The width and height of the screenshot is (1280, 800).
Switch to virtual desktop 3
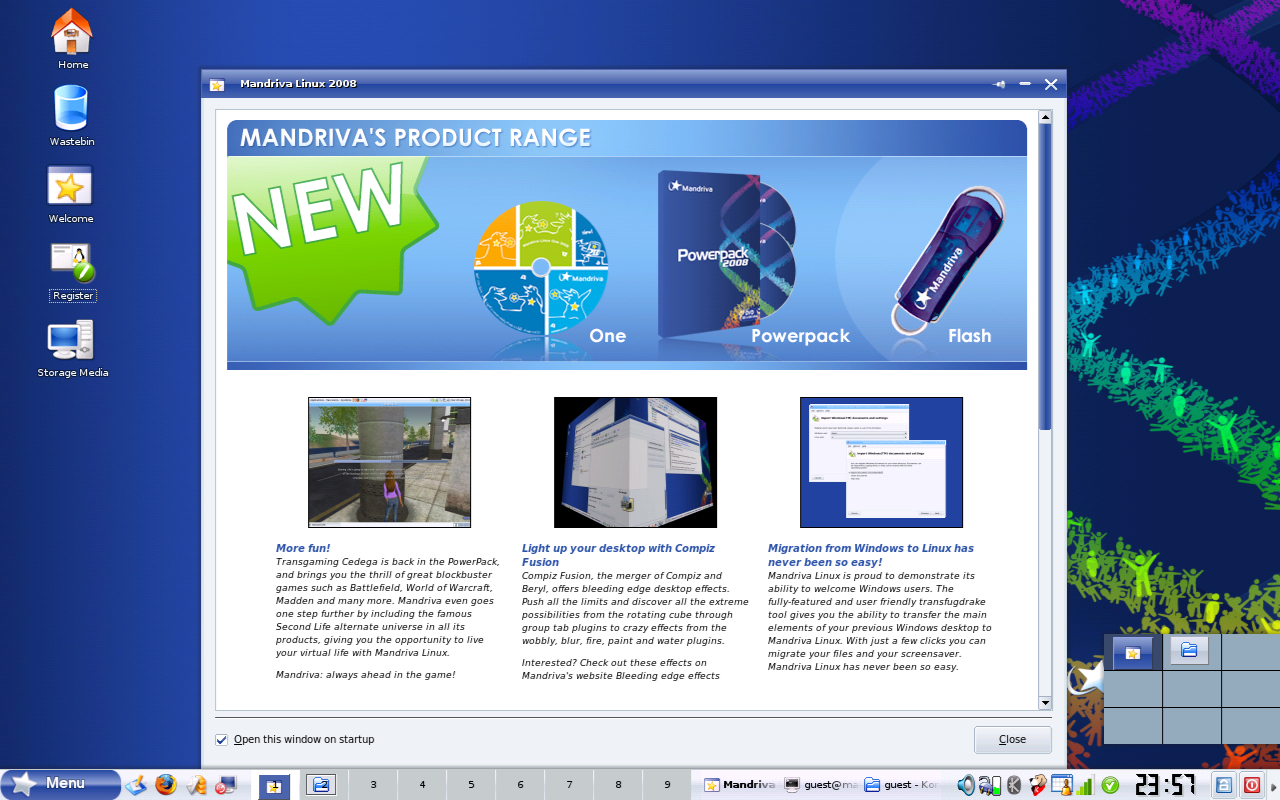[x=373, y=786]
